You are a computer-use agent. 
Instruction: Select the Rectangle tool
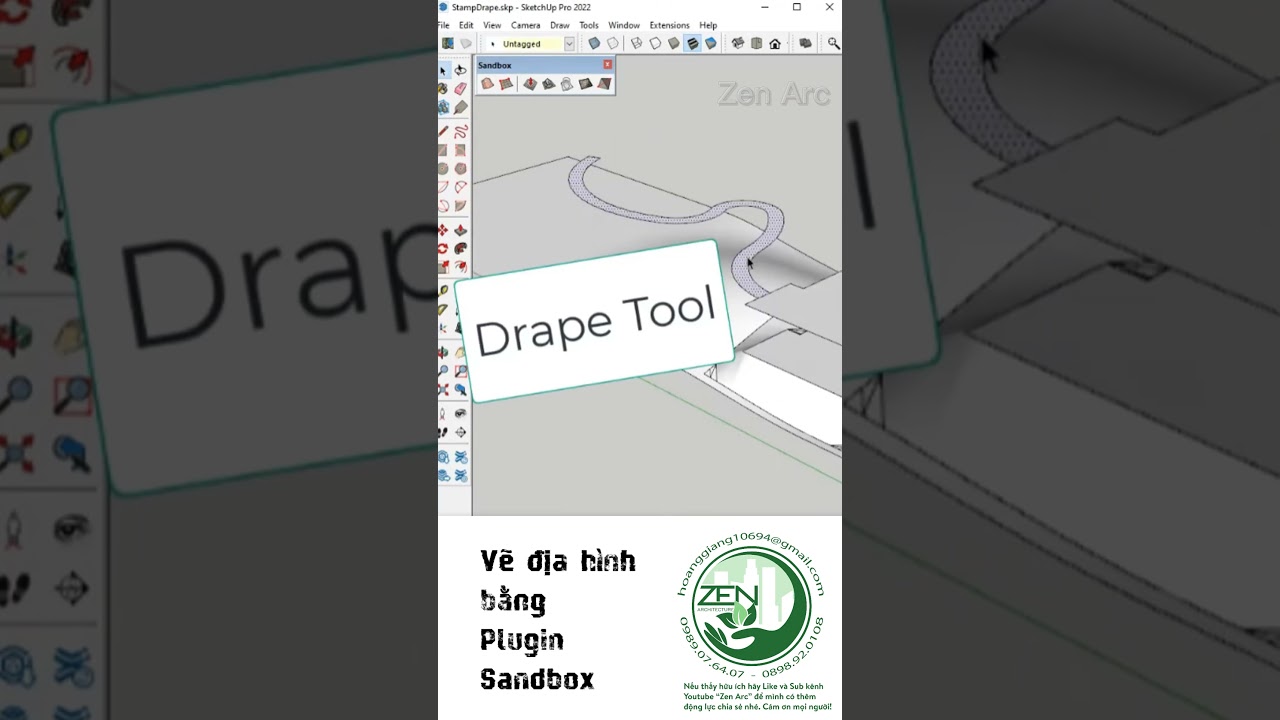(442, 150)
